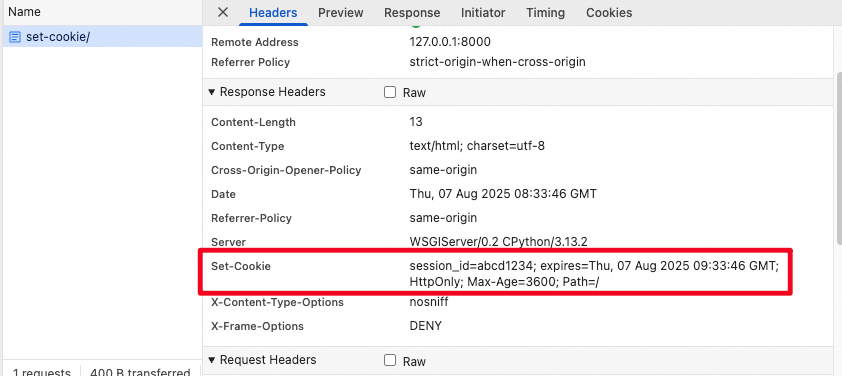
Task: Close the request details panel with X
Action: 222,12
